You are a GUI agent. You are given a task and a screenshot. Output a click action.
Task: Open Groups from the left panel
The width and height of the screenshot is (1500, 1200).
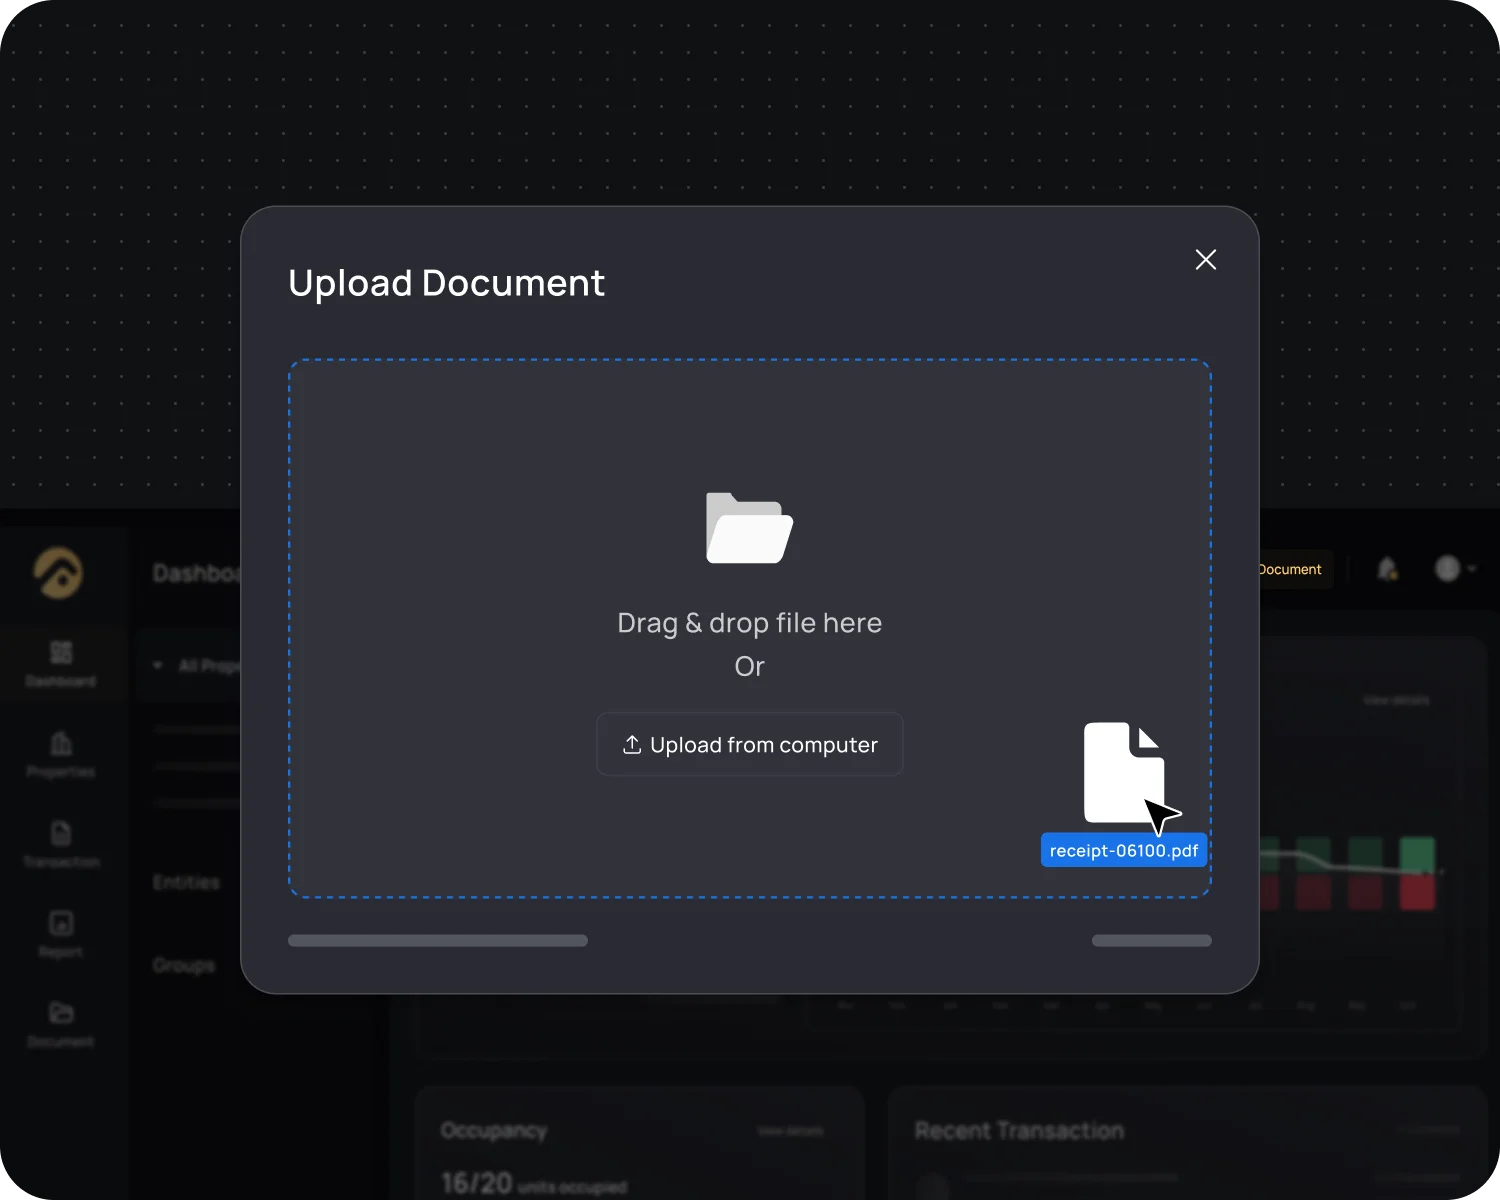[184, 964]
